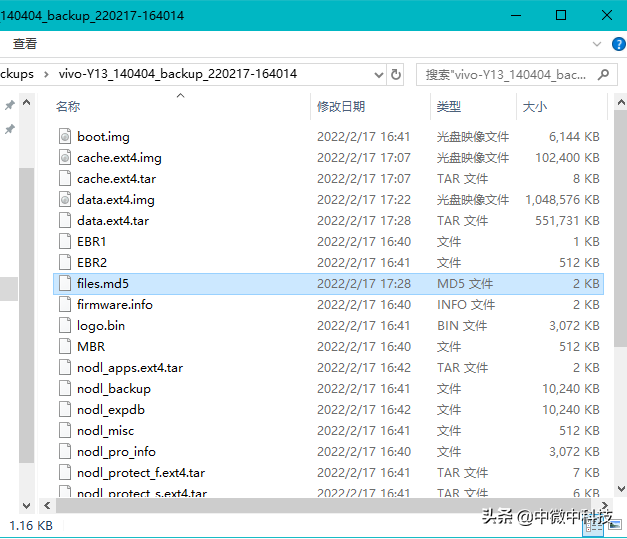
Task: Click the navigation pane scroll down arrow
Action: click(26, 505)
